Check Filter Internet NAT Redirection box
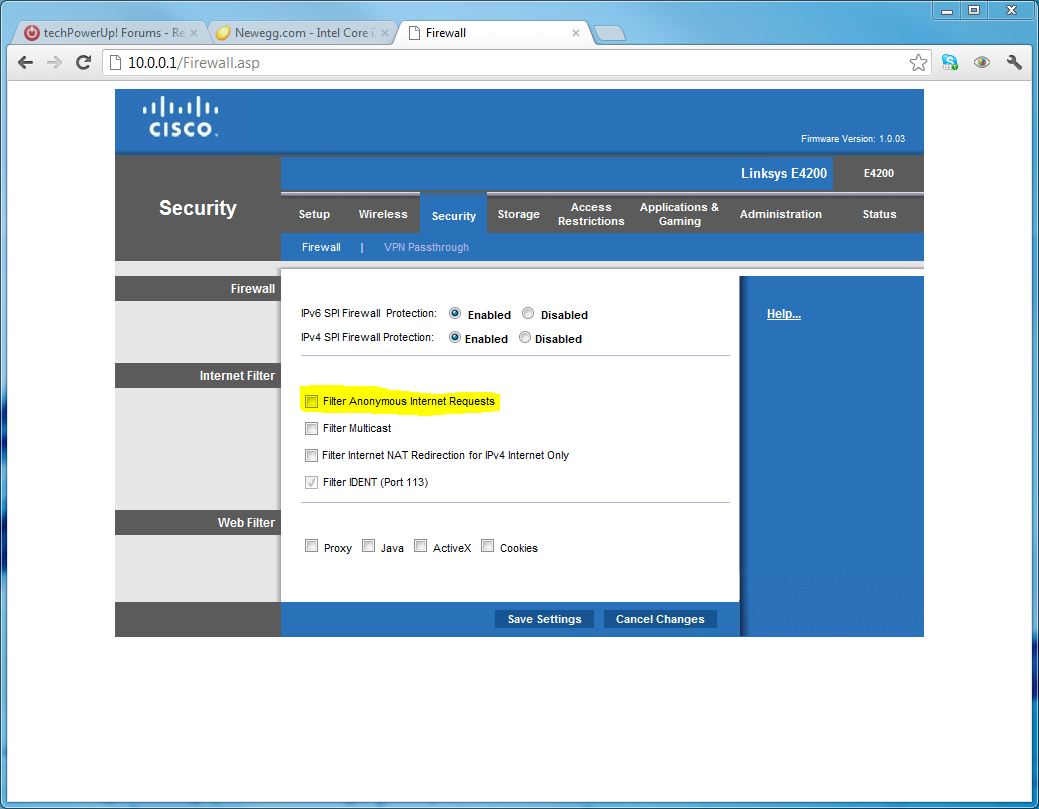 [311, 456]
